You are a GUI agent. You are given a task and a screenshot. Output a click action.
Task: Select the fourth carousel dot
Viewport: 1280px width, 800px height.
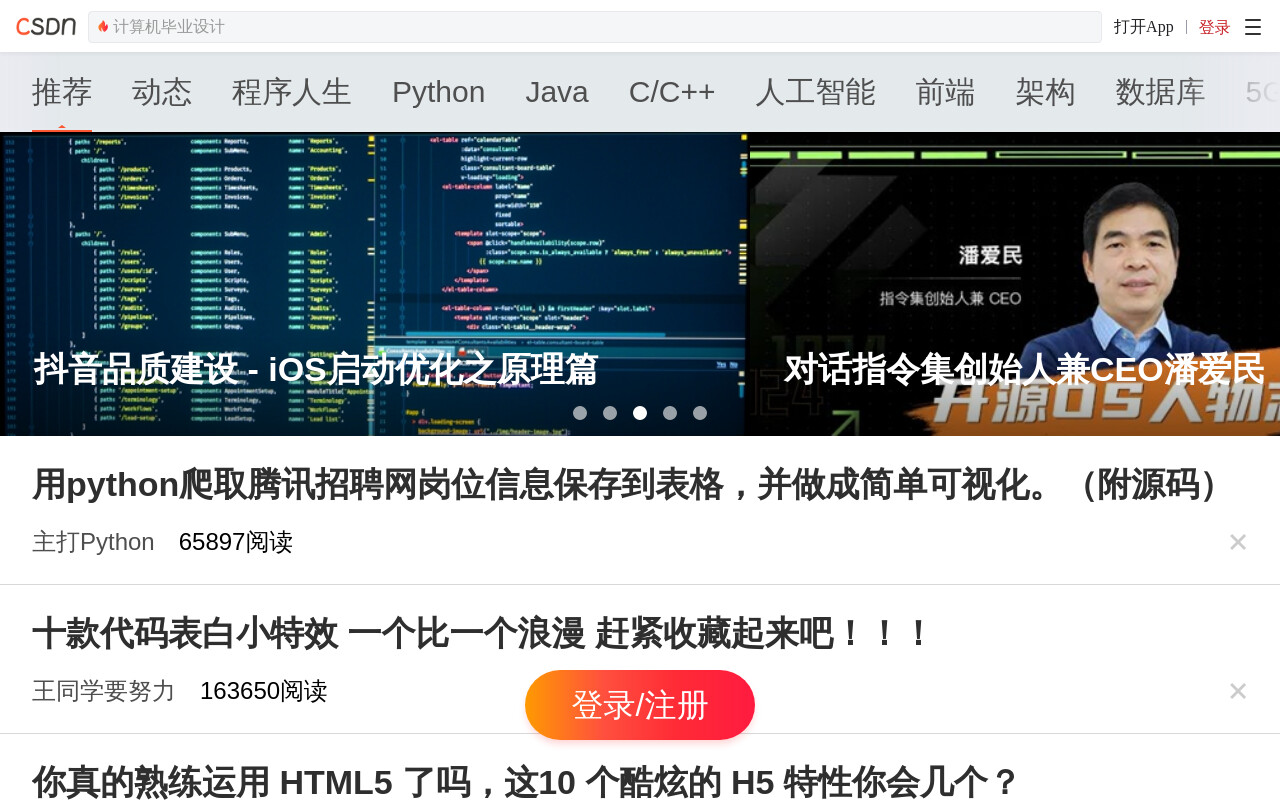[x=670, y=413]
